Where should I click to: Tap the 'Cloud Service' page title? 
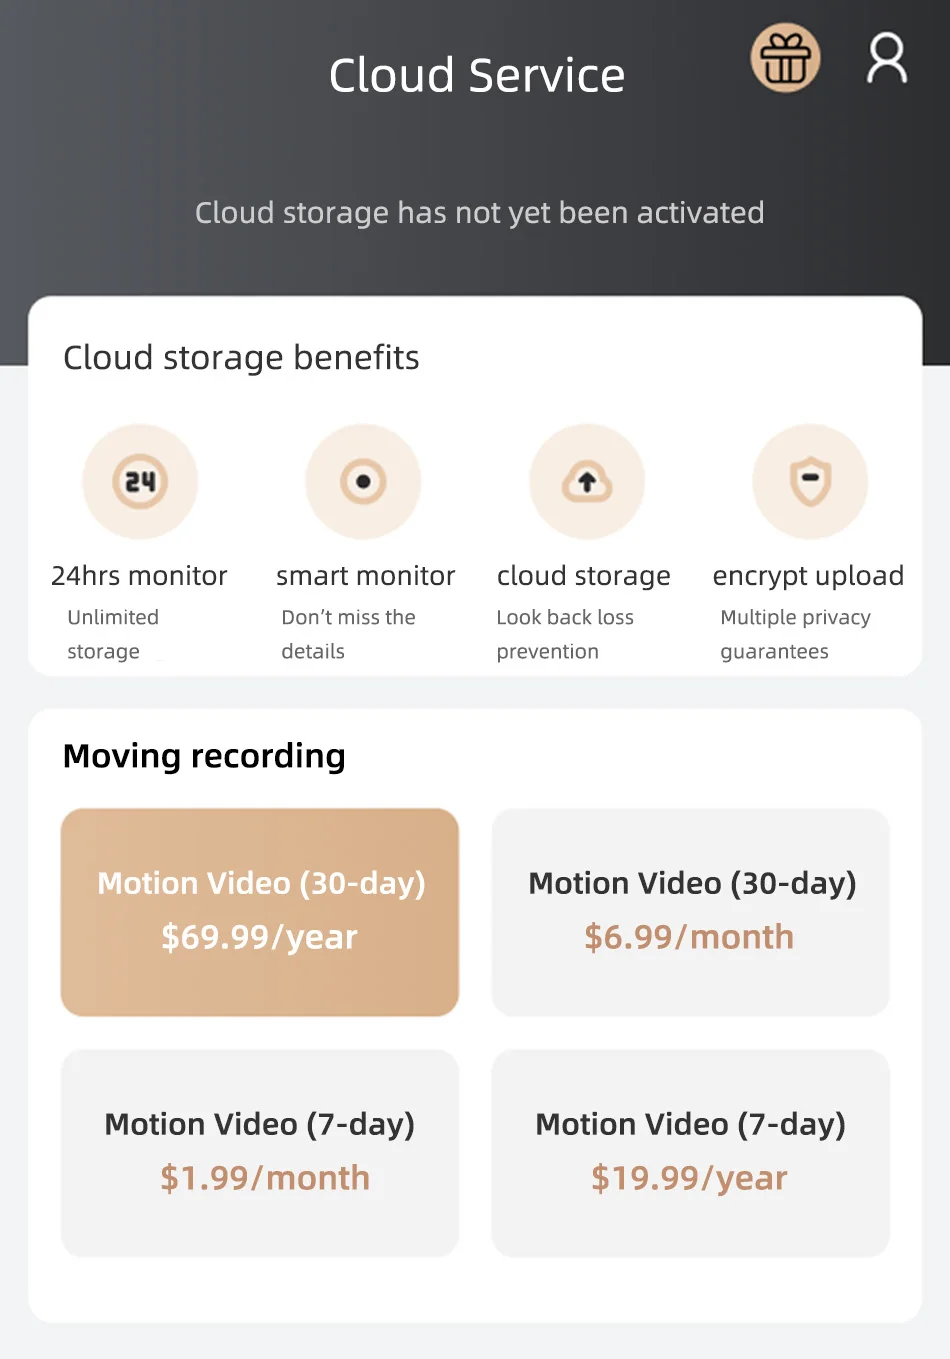click(x=477, y=76)
